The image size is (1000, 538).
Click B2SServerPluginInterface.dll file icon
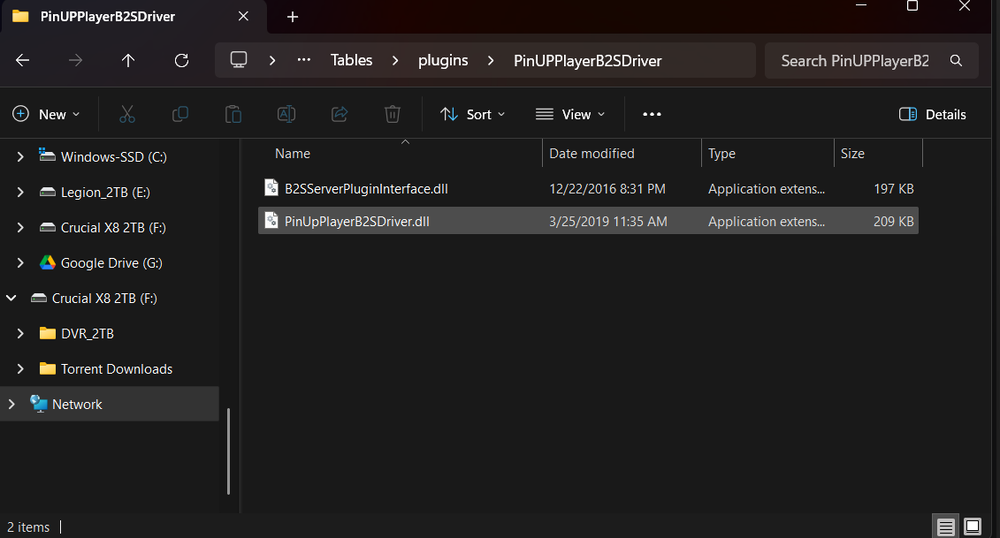[x=271, y=187]
